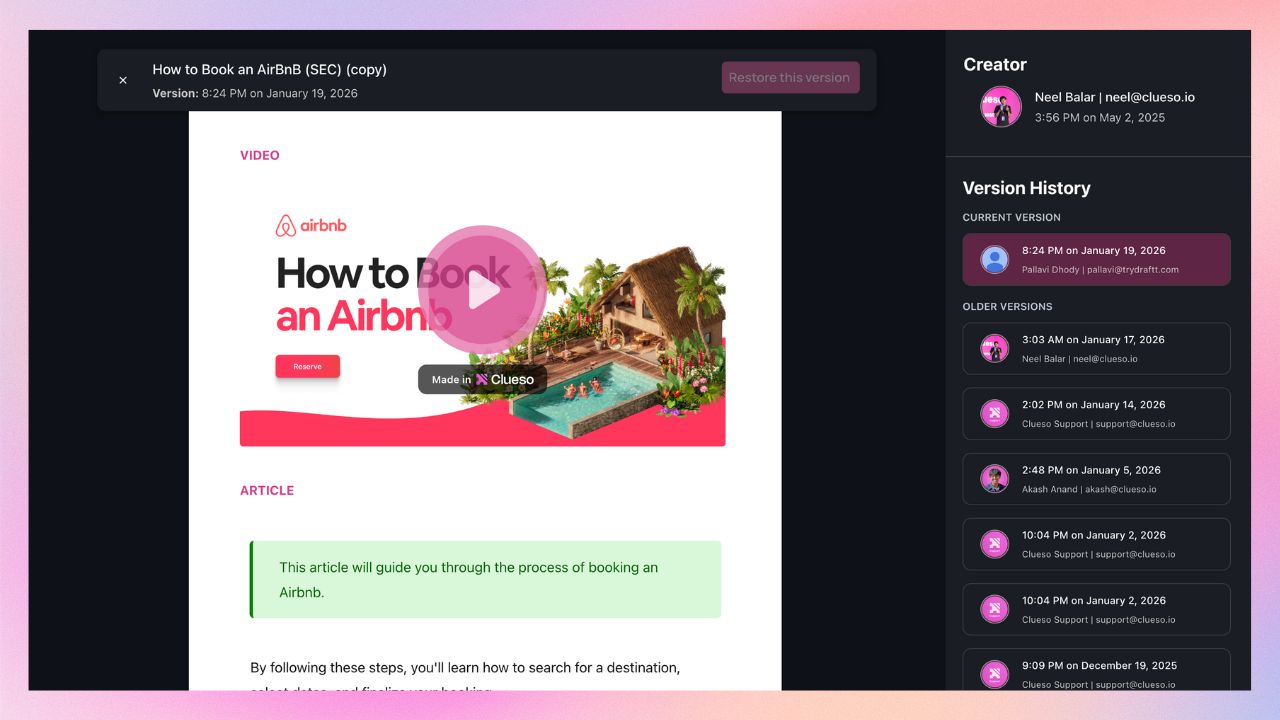This screenshot has height=720, width=1280.
Task: Click the 3:56 PM on May 2, 2025 creation date
Action: [x=1100, y=117]
